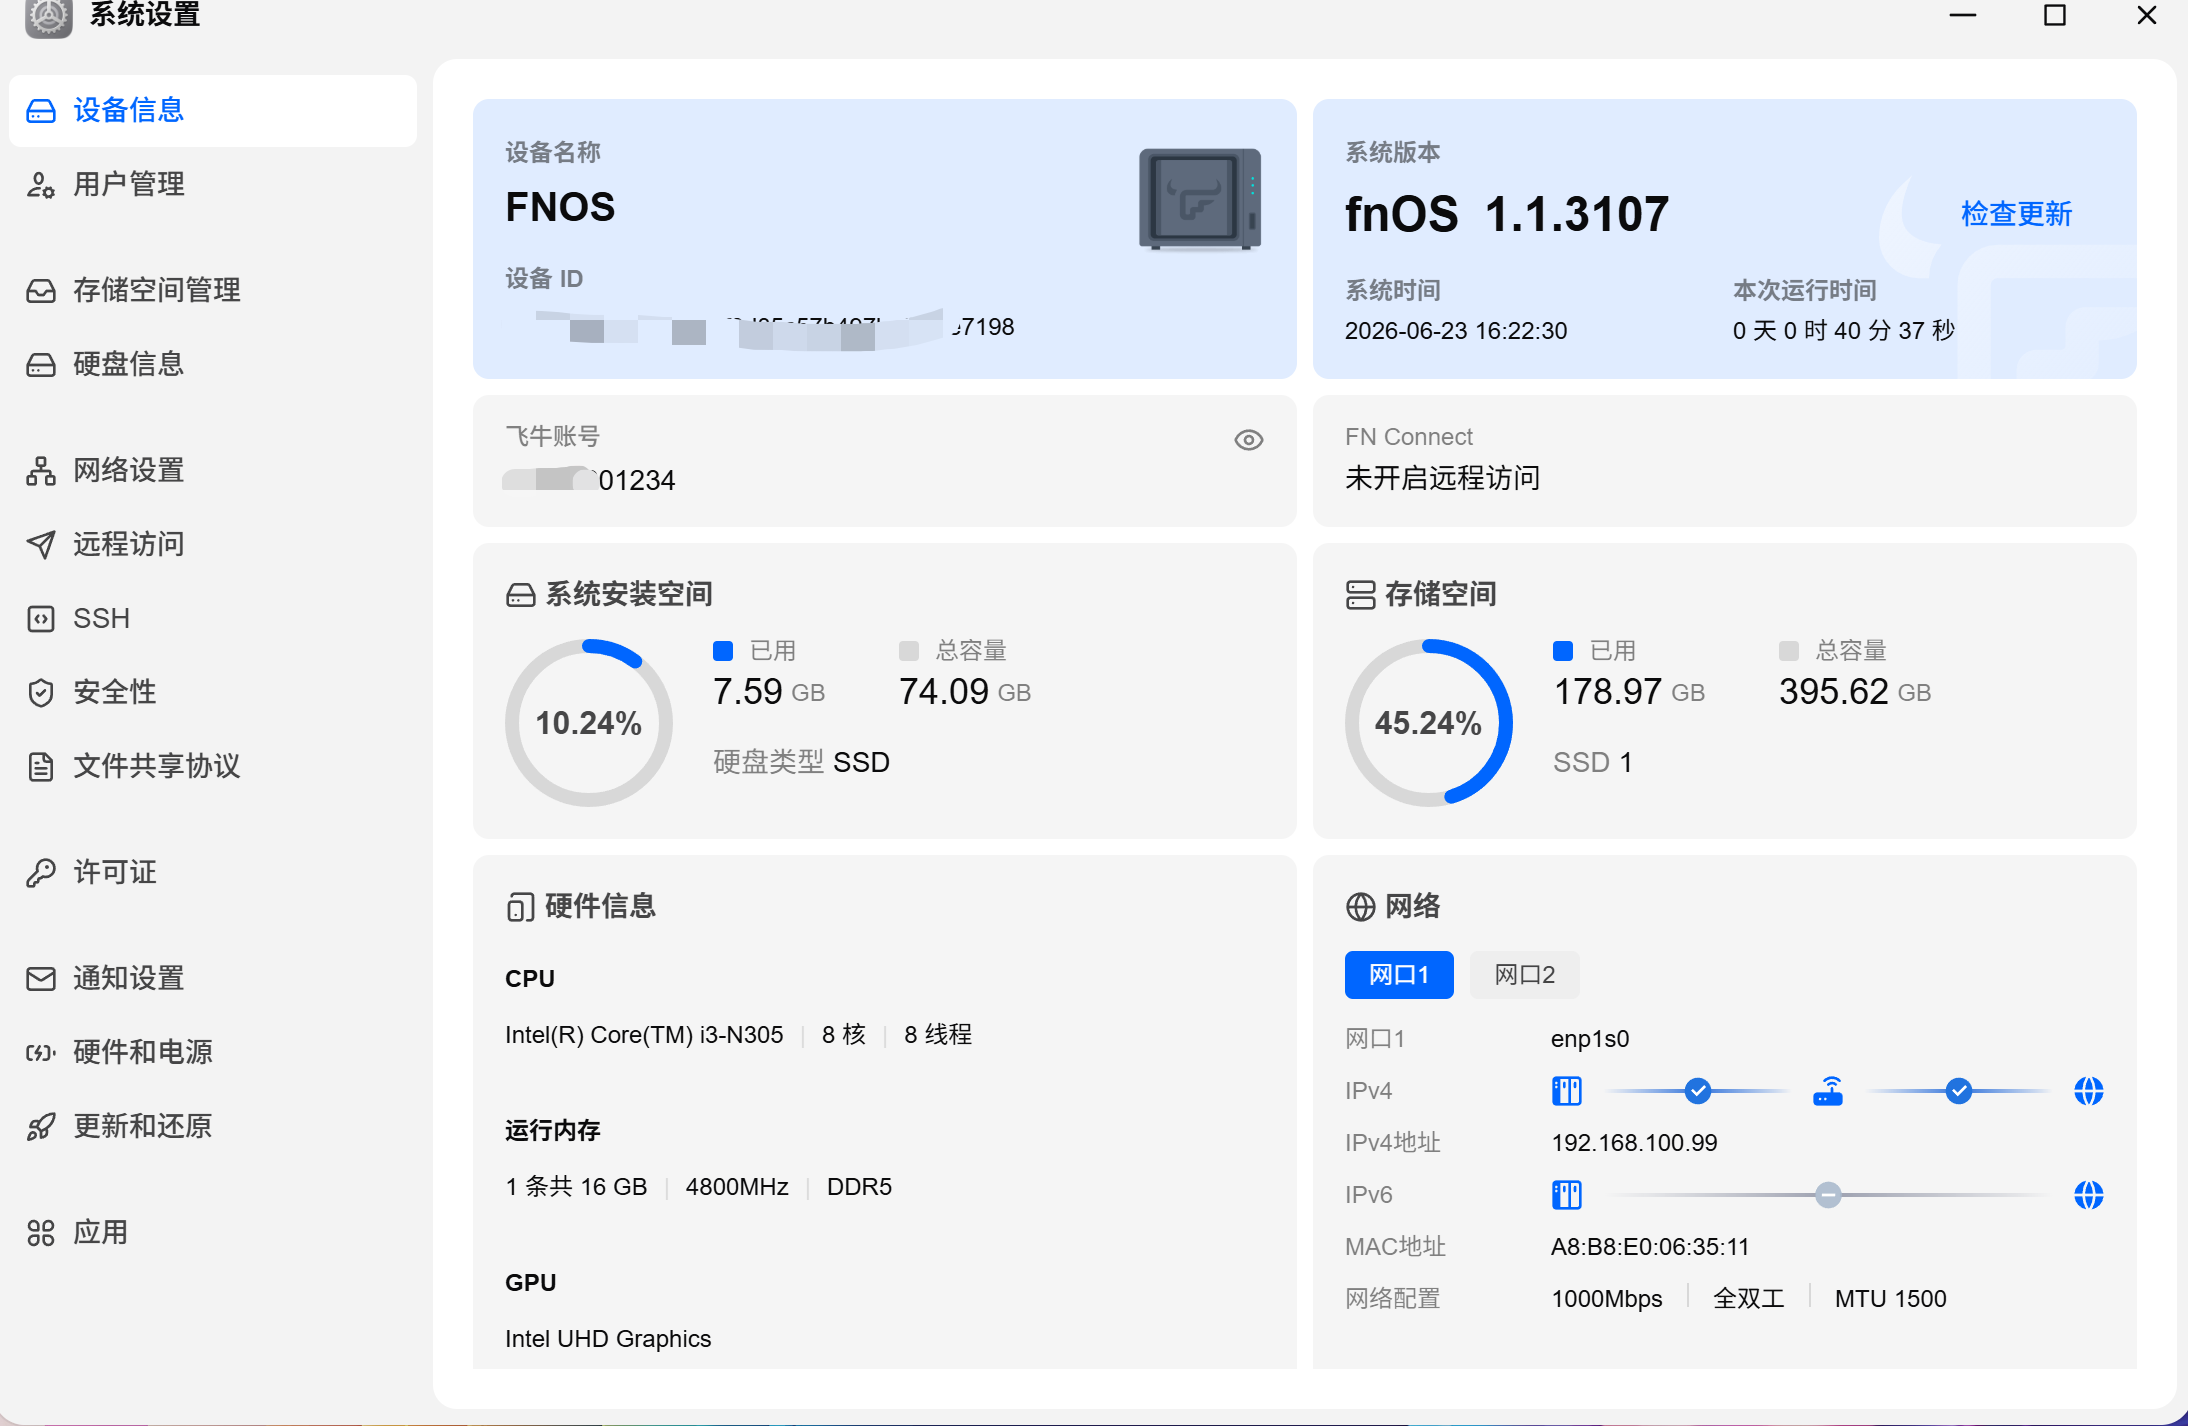Click the 许可证 key icon
The image size is (2188, 1426).
point(41,873)
